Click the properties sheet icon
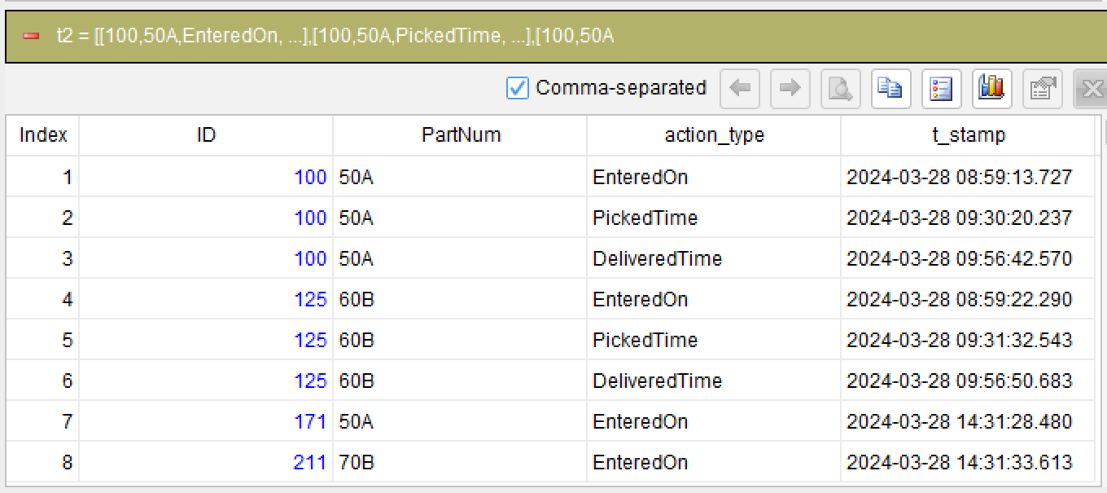Image resolution: width=1107 pixels, height=493 pixels. tap(1043, 88)
